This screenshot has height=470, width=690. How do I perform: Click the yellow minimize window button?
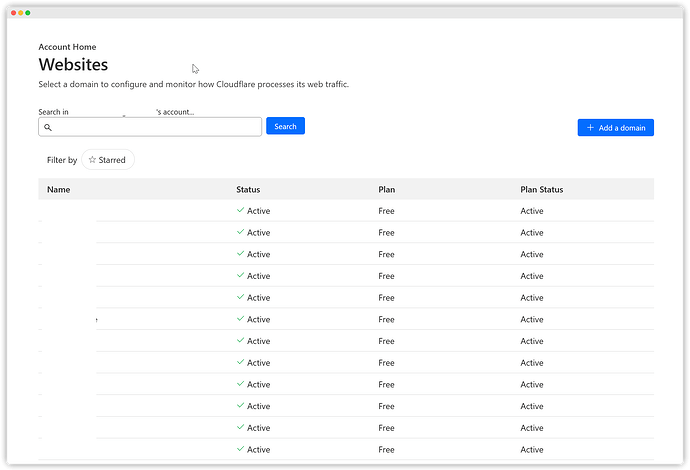(21, 13)
